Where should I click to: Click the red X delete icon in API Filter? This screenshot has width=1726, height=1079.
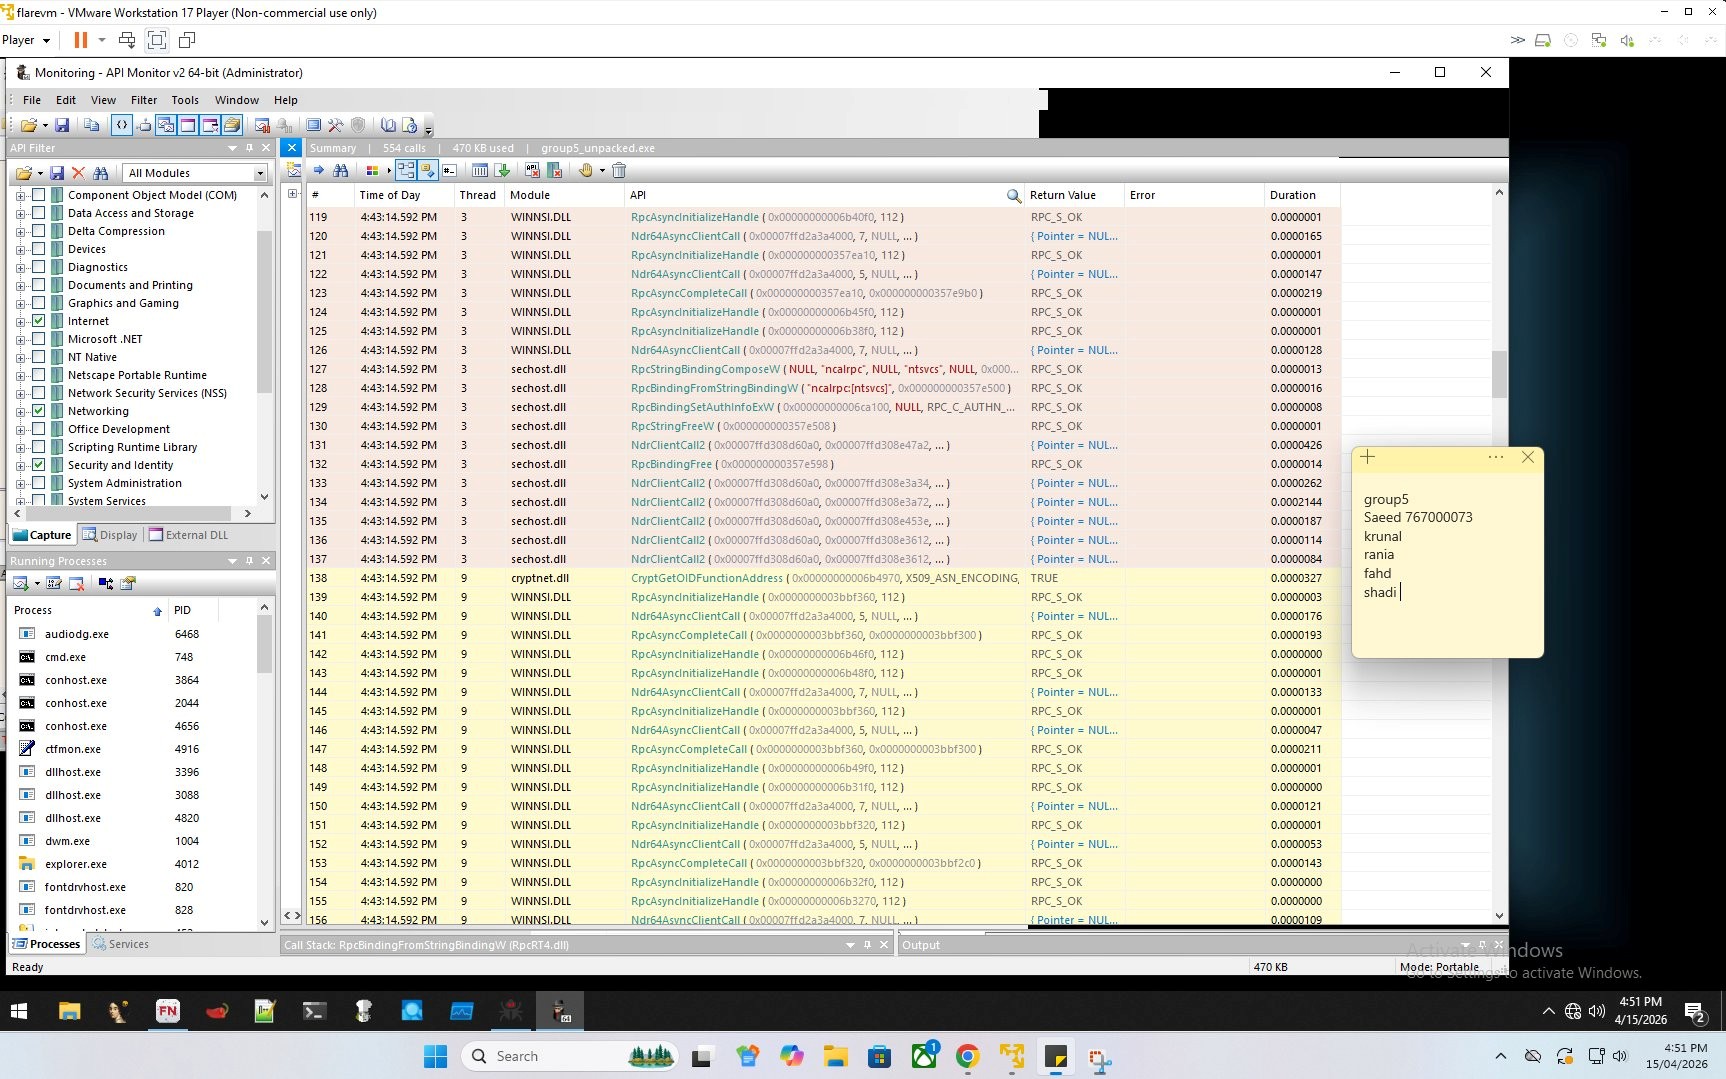point(79,173)
